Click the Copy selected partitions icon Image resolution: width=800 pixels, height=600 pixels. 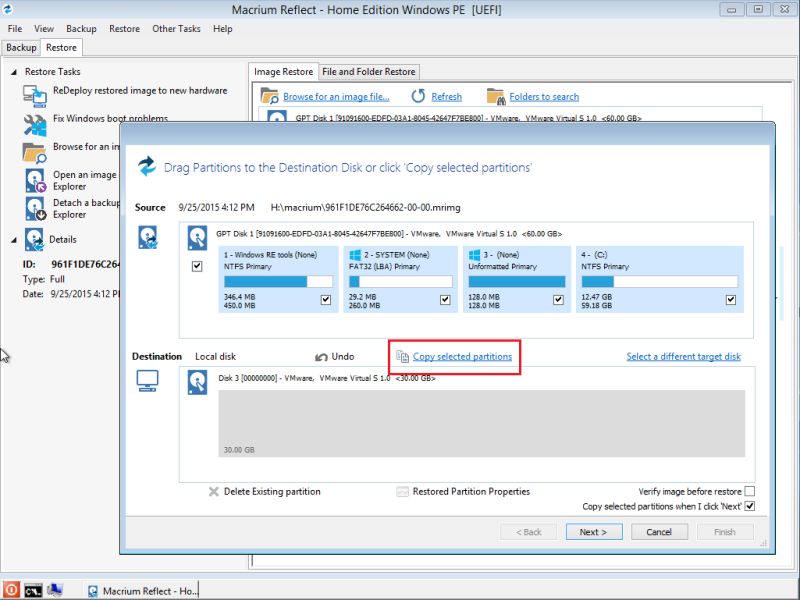[403, 357]
